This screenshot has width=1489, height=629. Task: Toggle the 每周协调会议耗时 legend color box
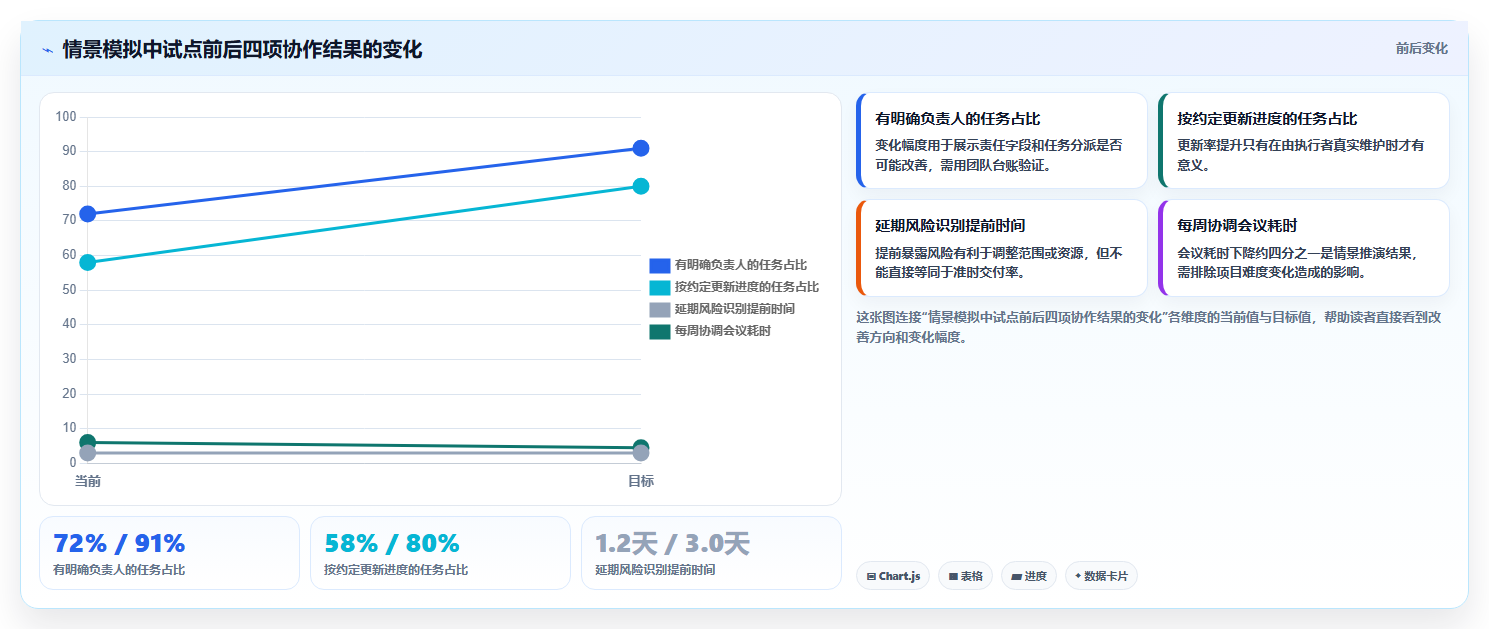[x=659, y=331]
